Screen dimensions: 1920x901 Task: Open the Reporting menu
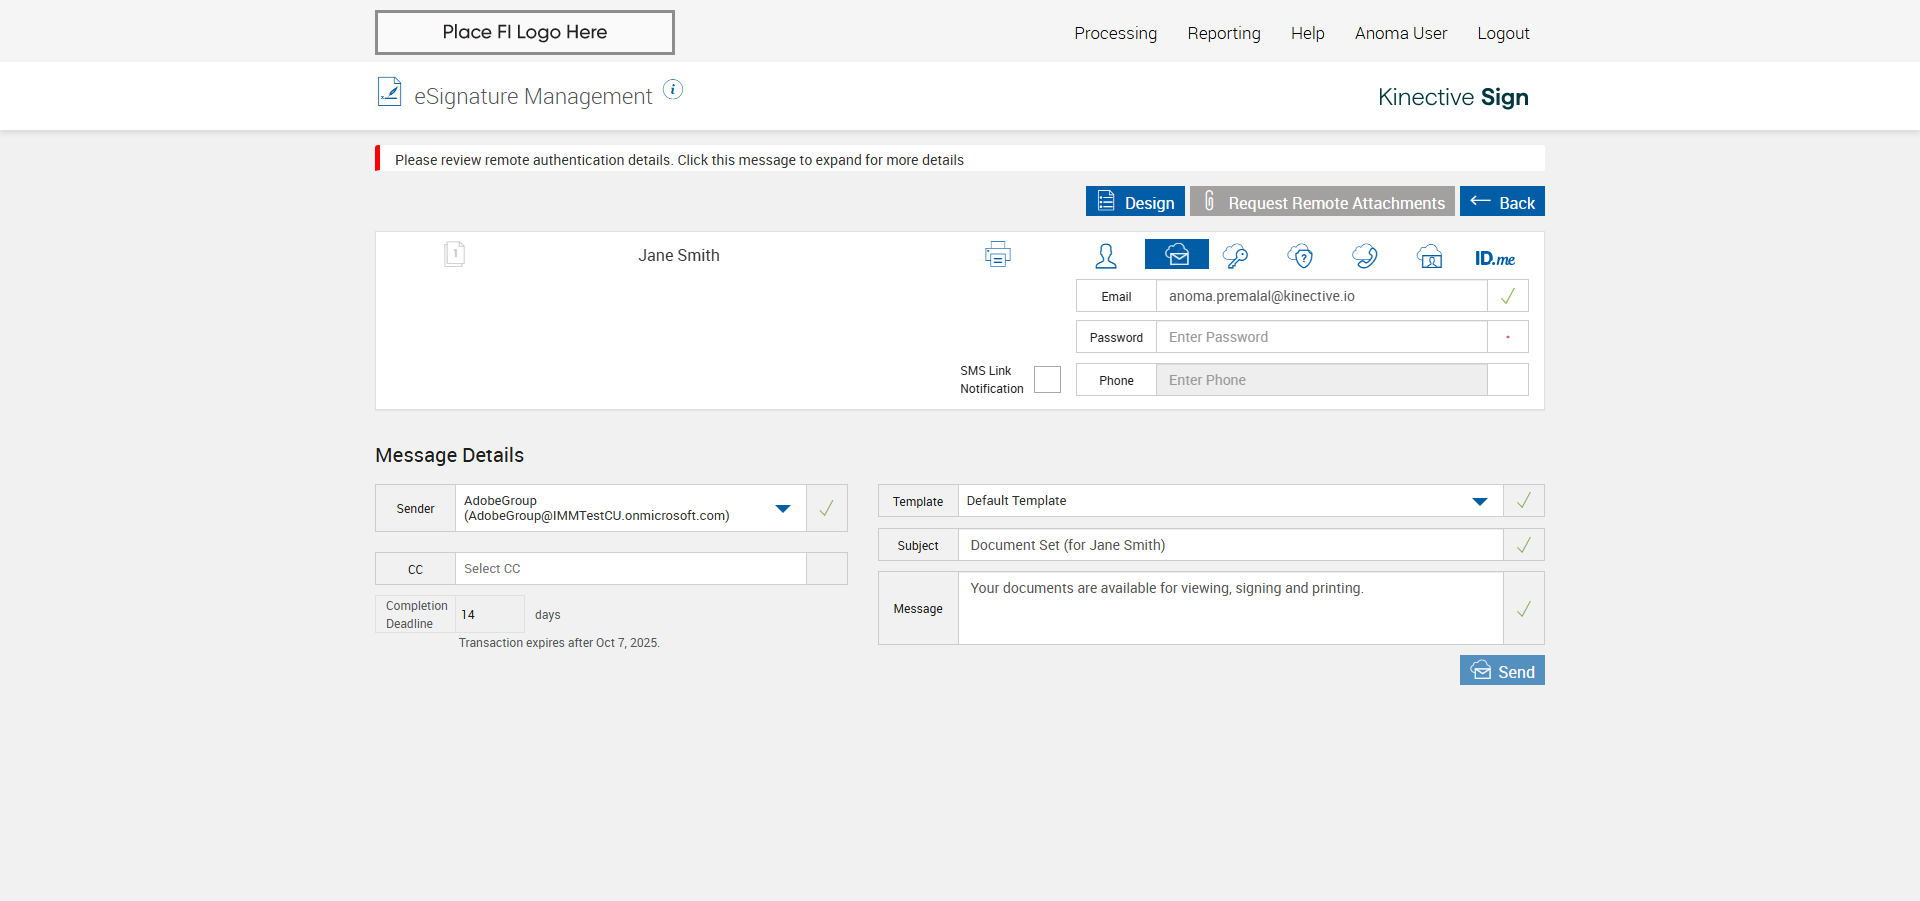point(1223,33)
